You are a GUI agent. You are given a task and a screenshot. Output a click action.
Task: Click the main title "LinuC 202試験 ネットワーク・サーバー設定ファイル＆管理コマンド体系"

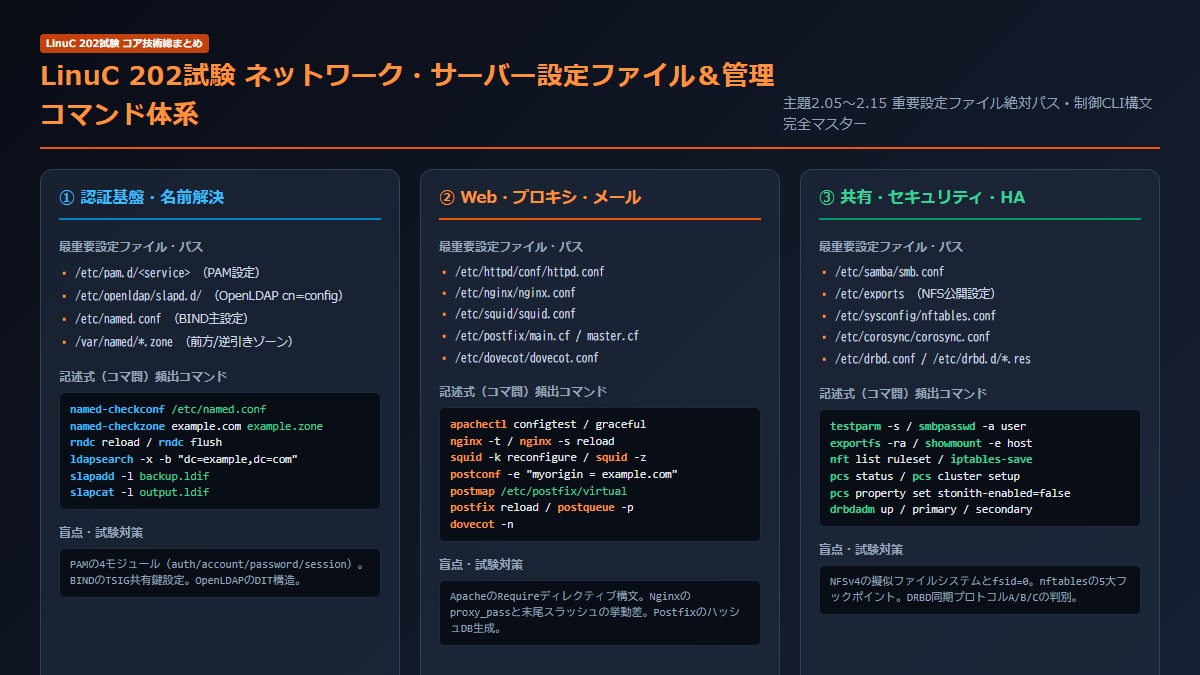point(407,94)
